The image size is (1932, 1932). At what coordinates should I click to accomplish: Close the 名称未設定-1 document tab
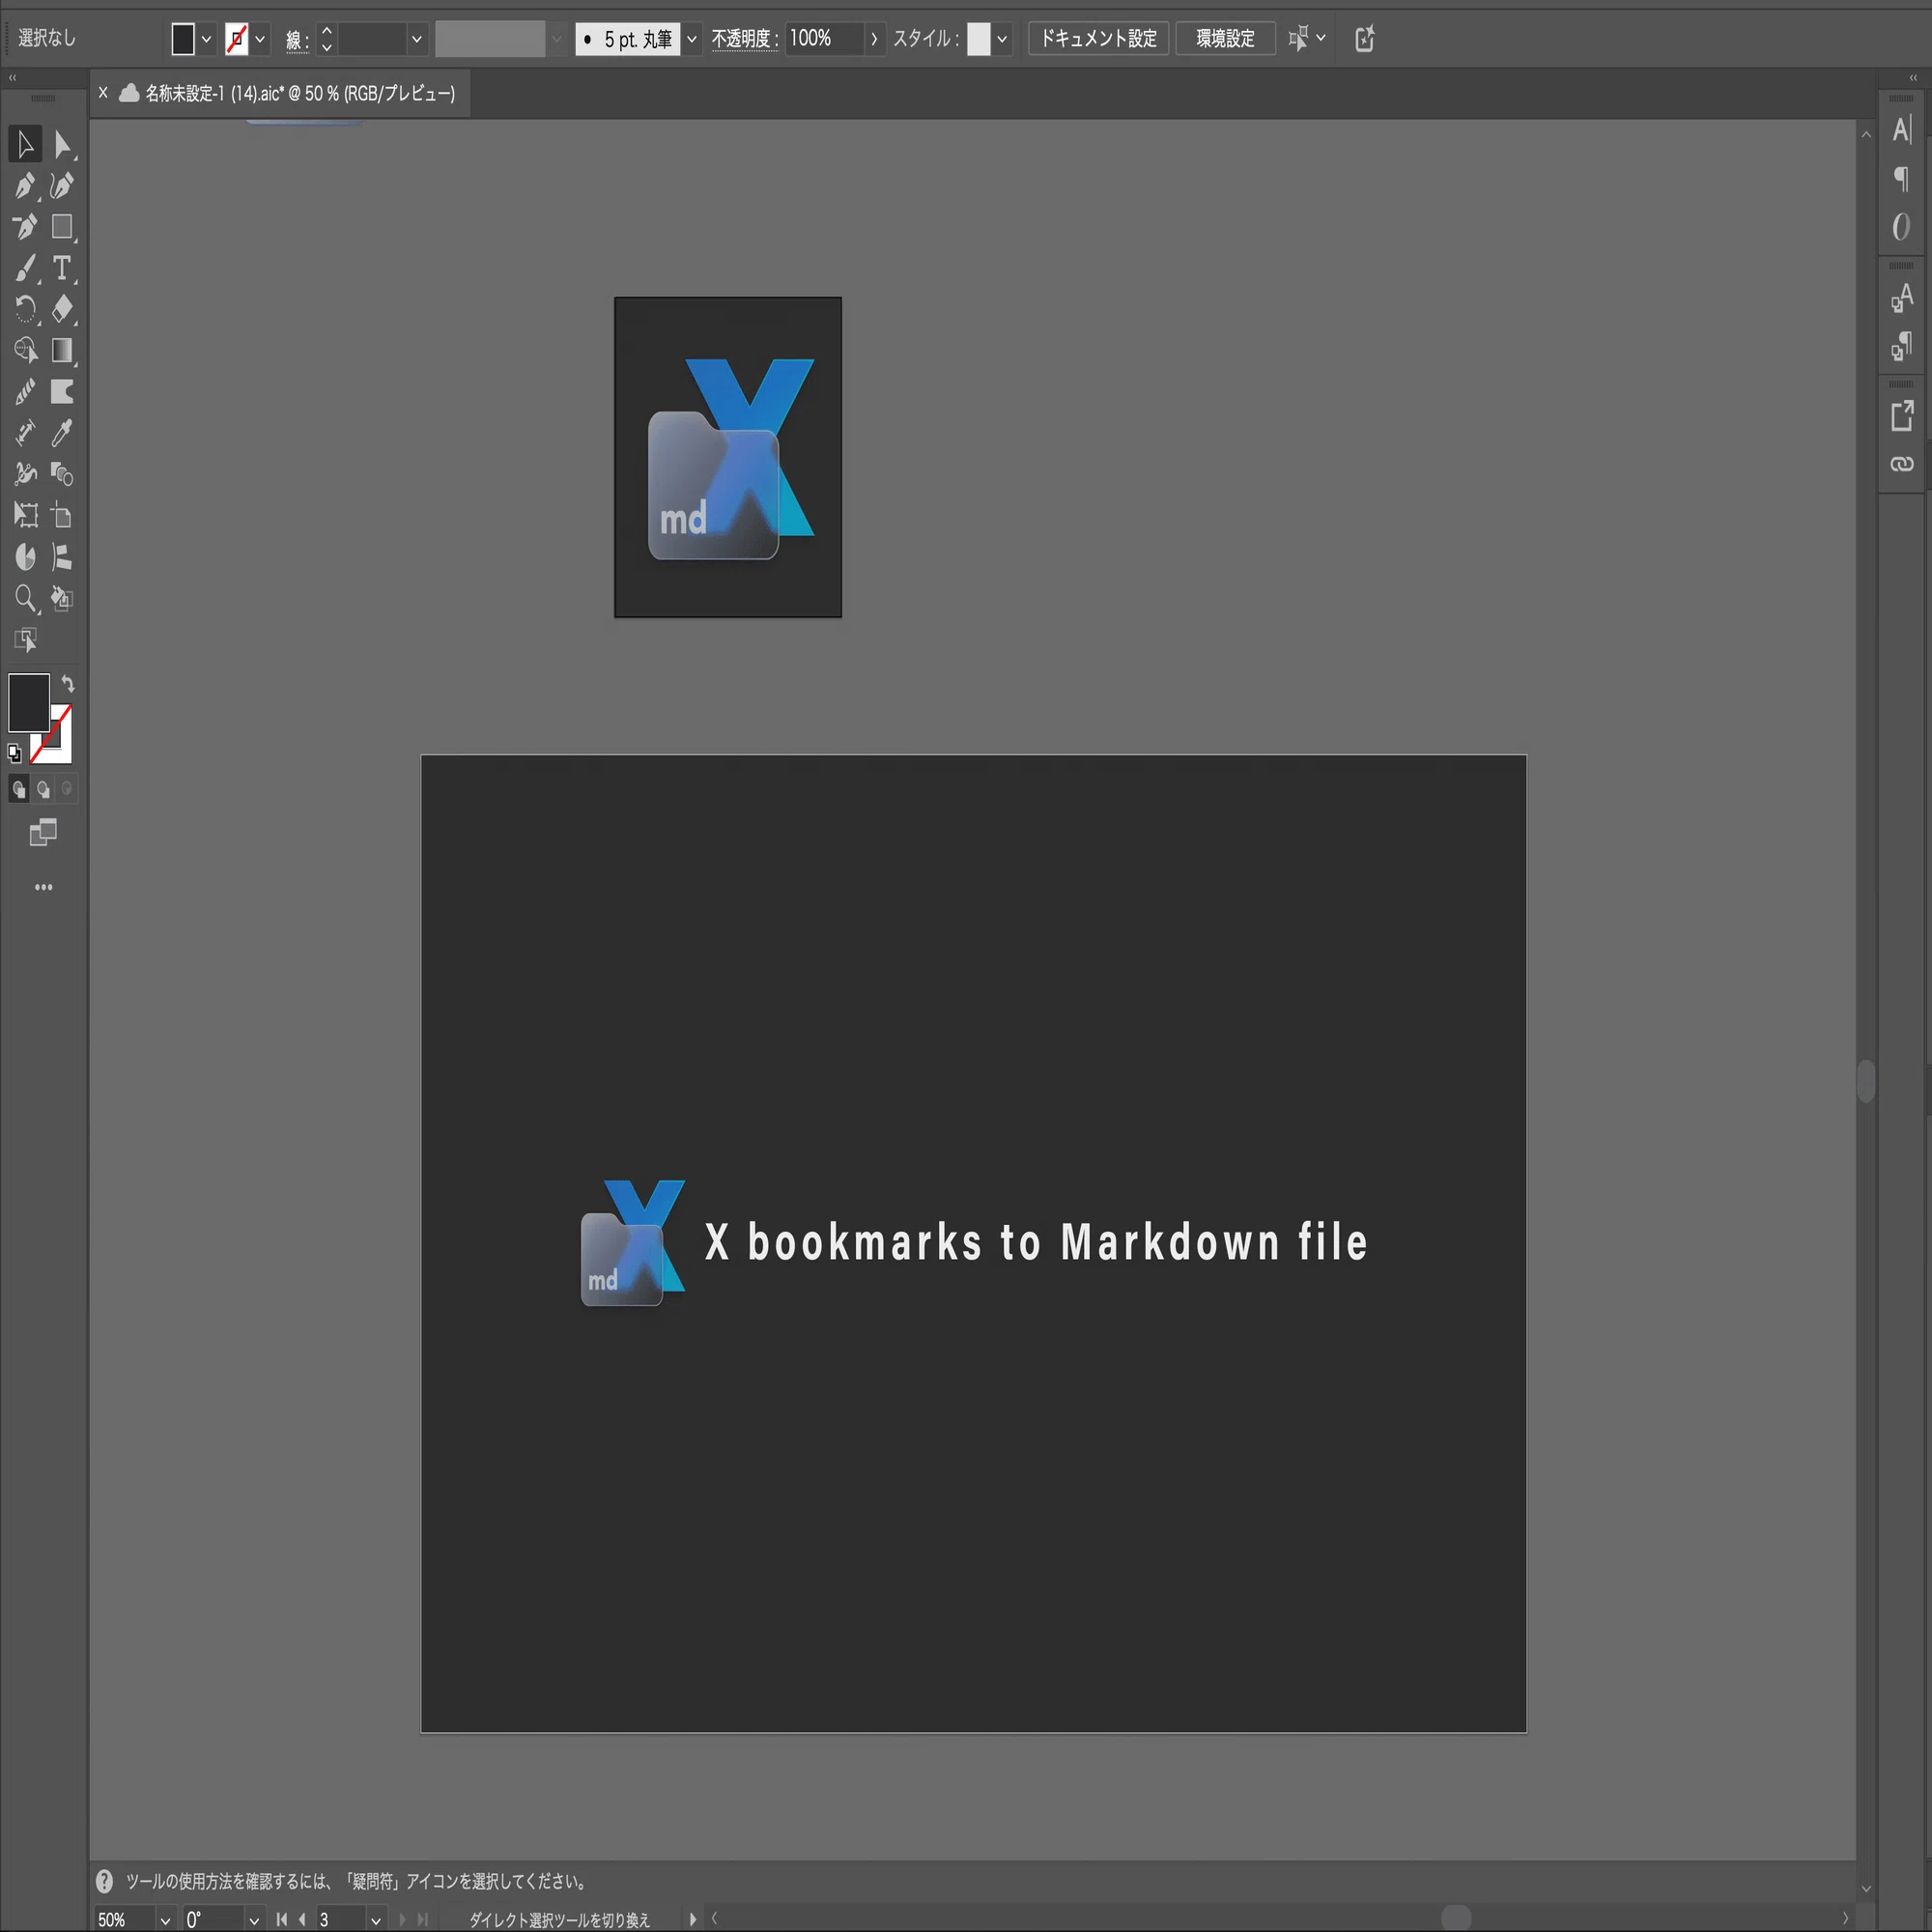(103, 93)
